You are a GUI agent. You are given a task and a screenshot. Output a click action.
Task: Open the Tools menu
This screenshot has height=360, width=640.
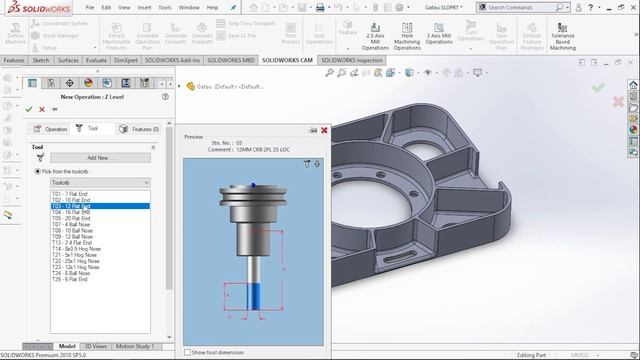[165, 7]
